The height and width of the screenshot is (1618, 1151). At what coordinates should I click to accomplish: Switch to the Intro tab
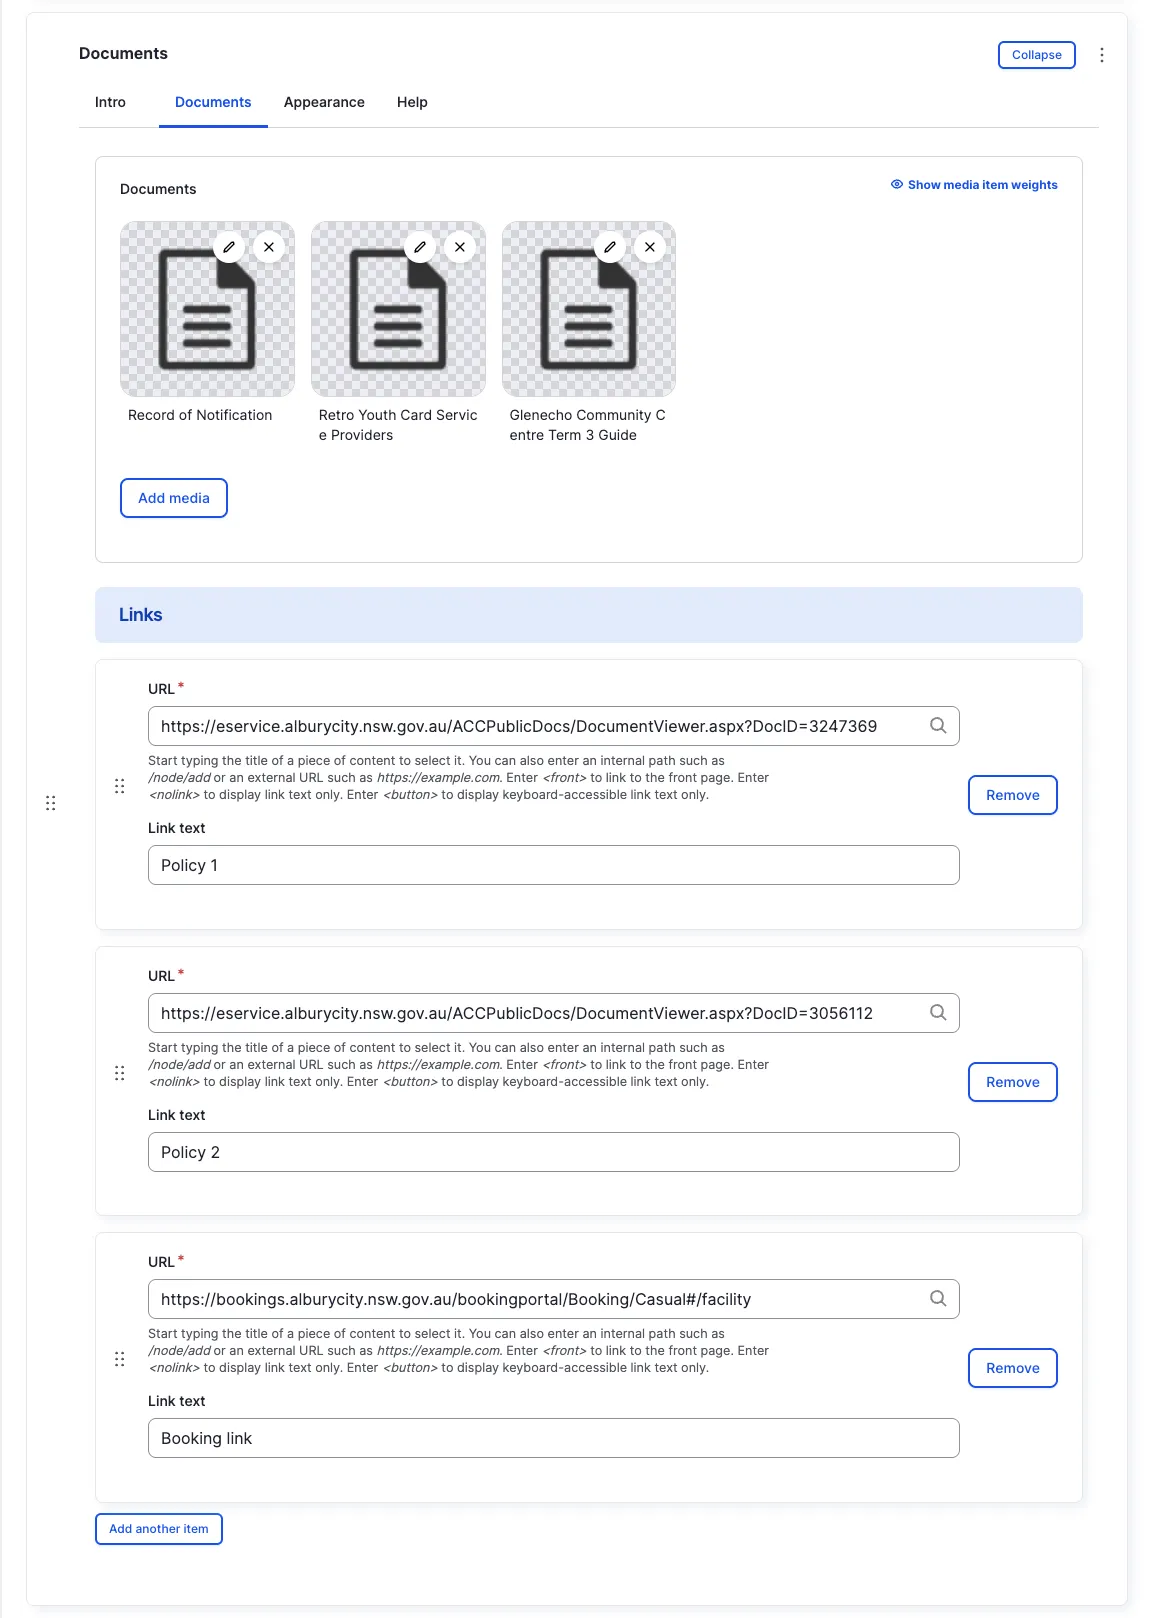[x=110, y=102]
